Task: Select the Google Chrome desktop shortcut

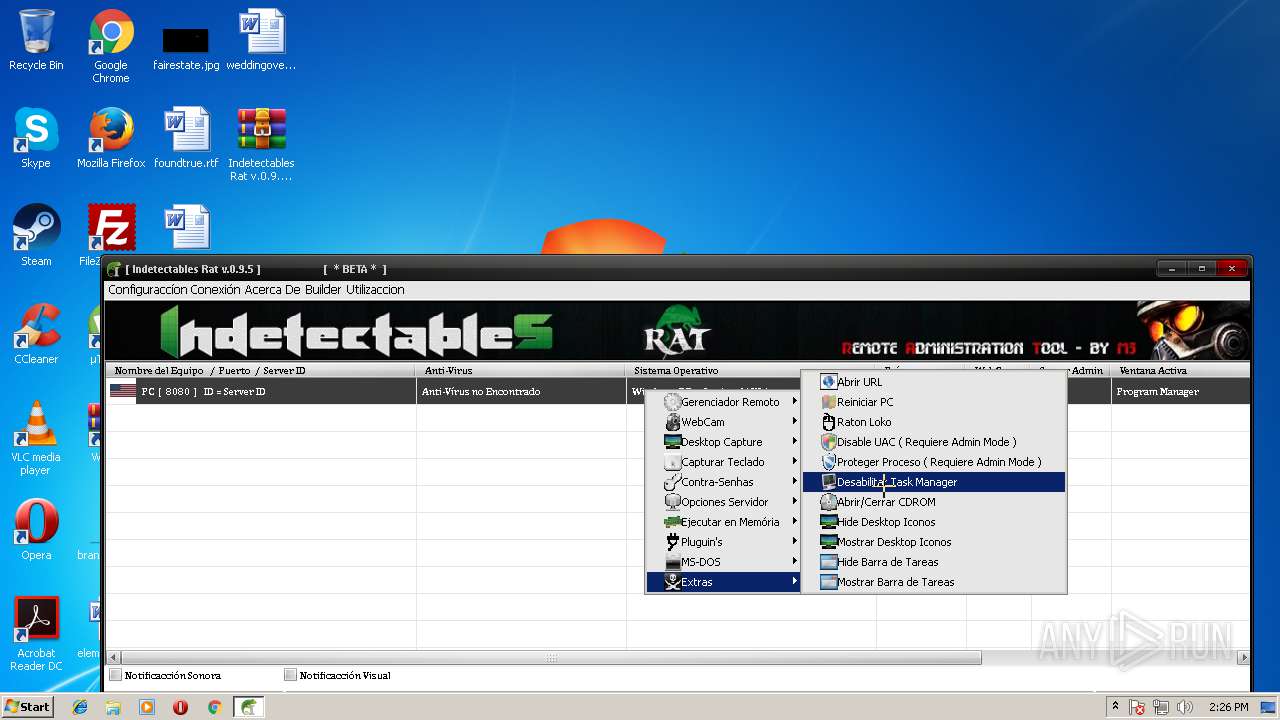Action: tap(111, 46)
